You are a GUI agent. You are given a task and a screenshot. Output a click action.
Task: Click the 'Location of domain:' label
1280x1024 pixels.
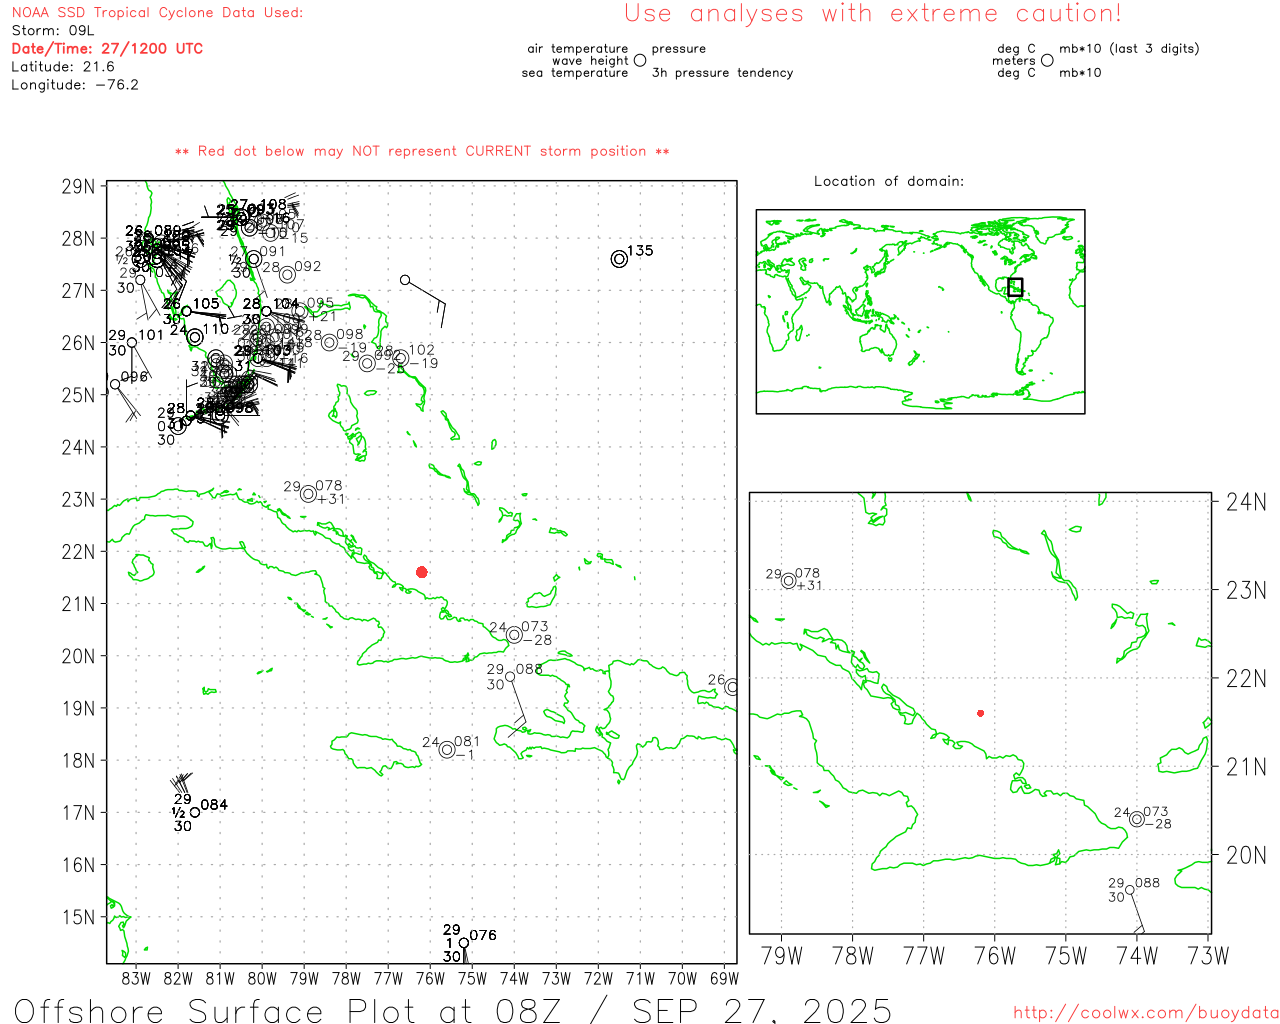pyautogui.click(x=889, y=181)
